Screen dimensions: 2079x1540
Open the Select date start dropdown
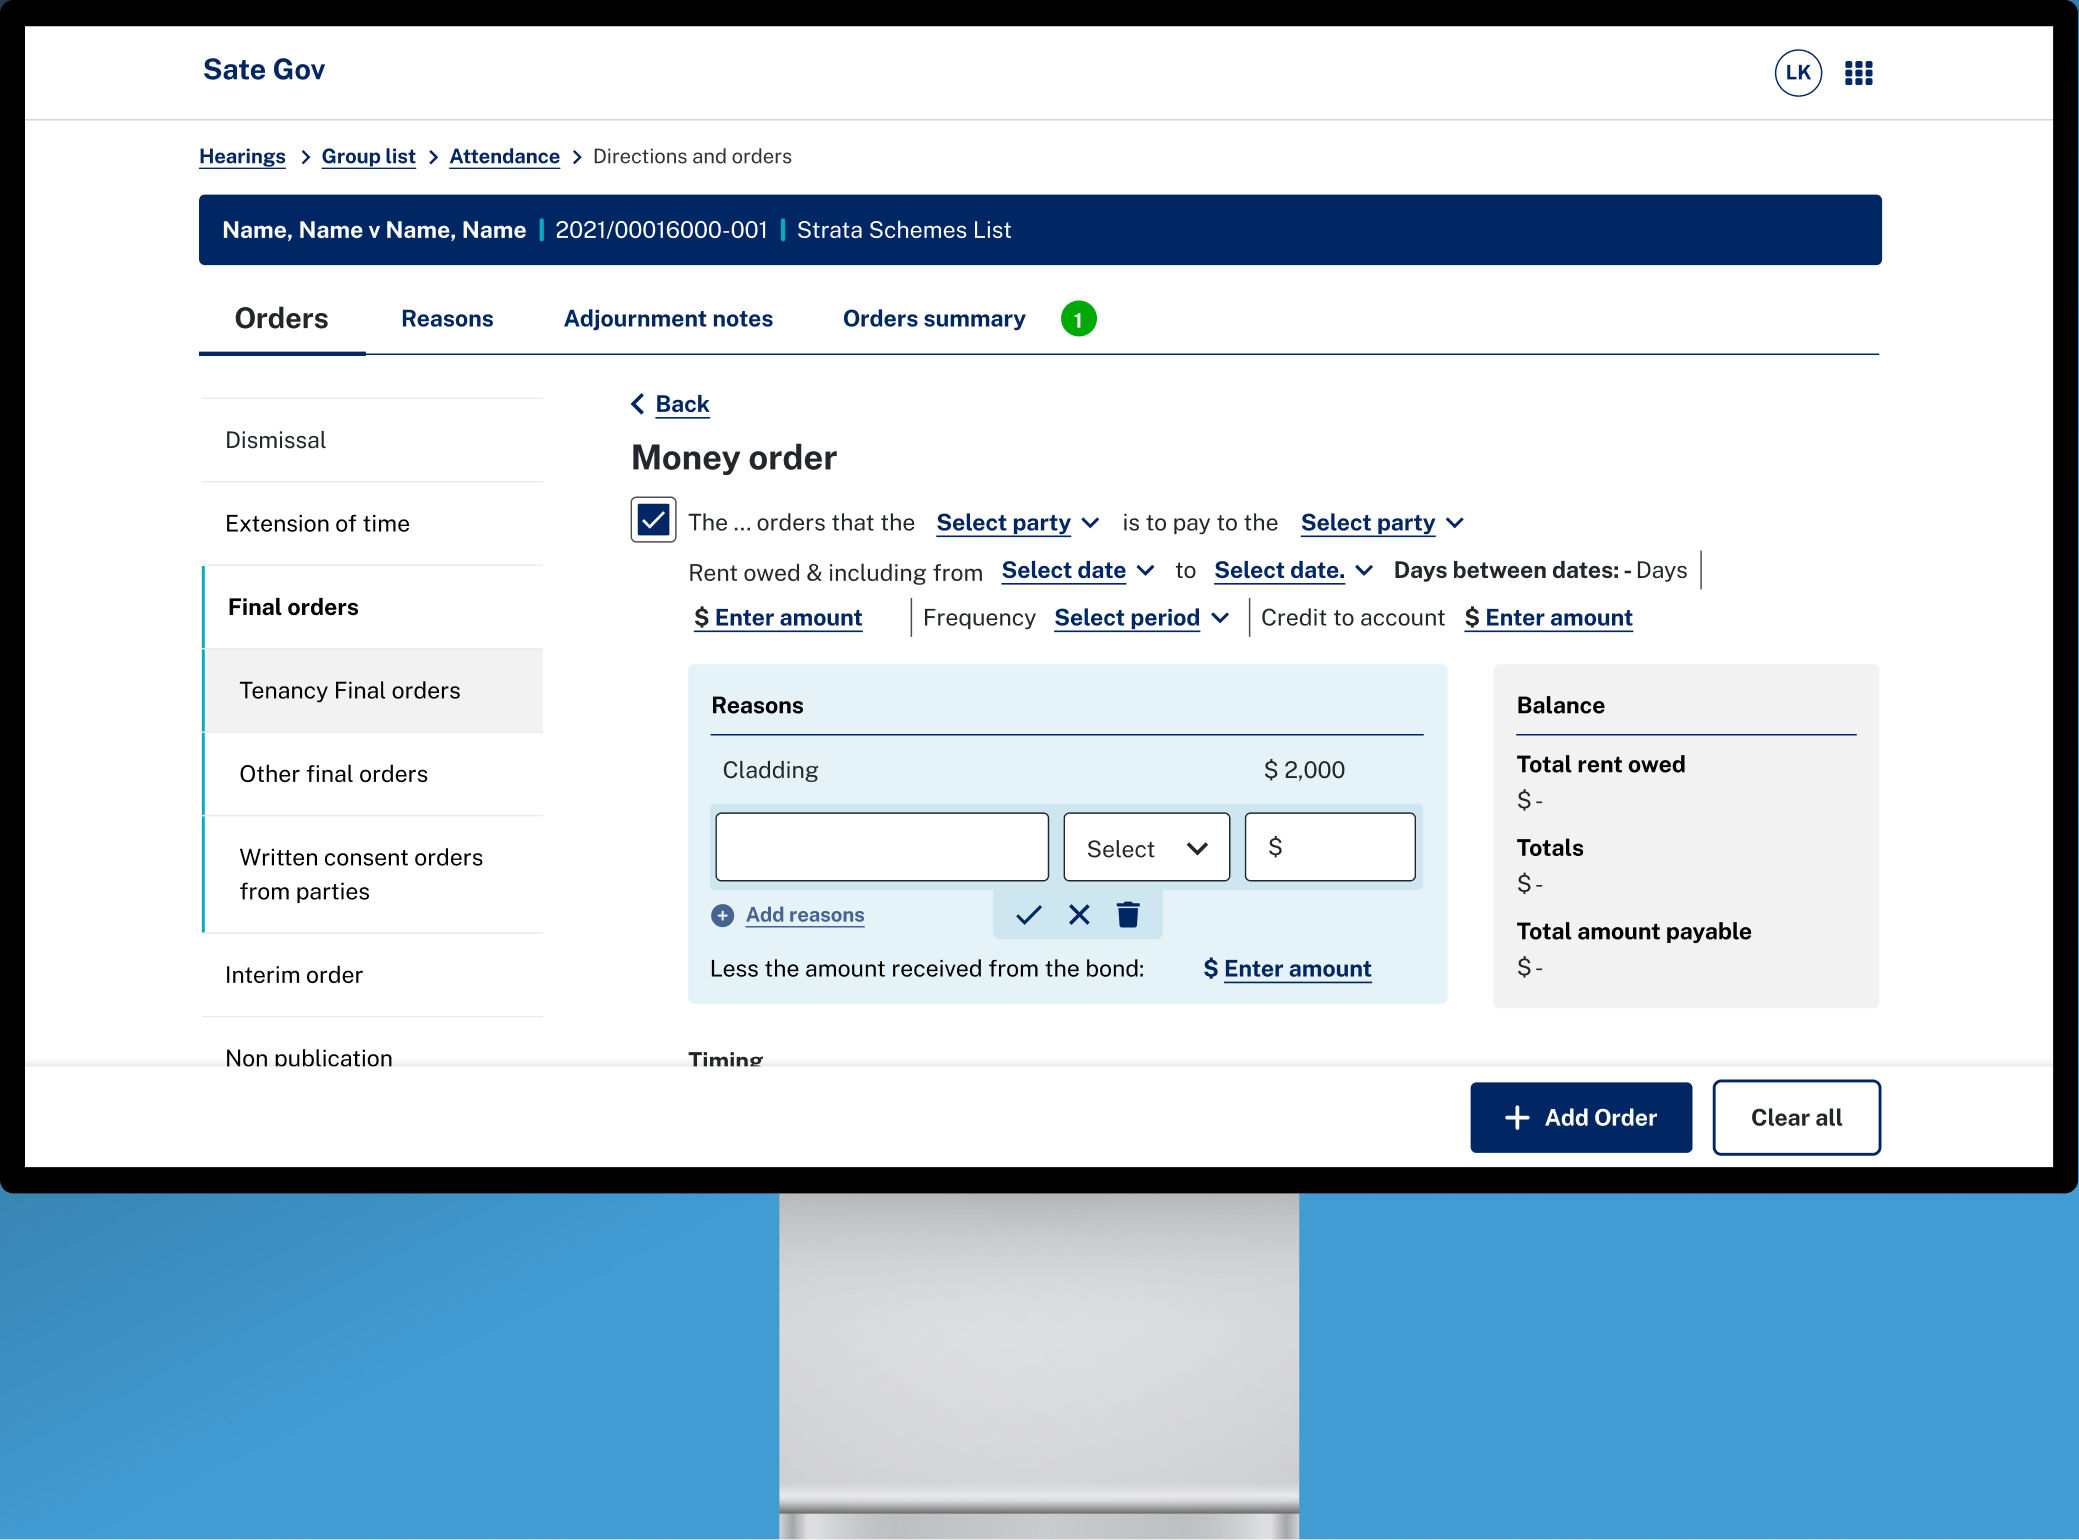(1077, 570)
